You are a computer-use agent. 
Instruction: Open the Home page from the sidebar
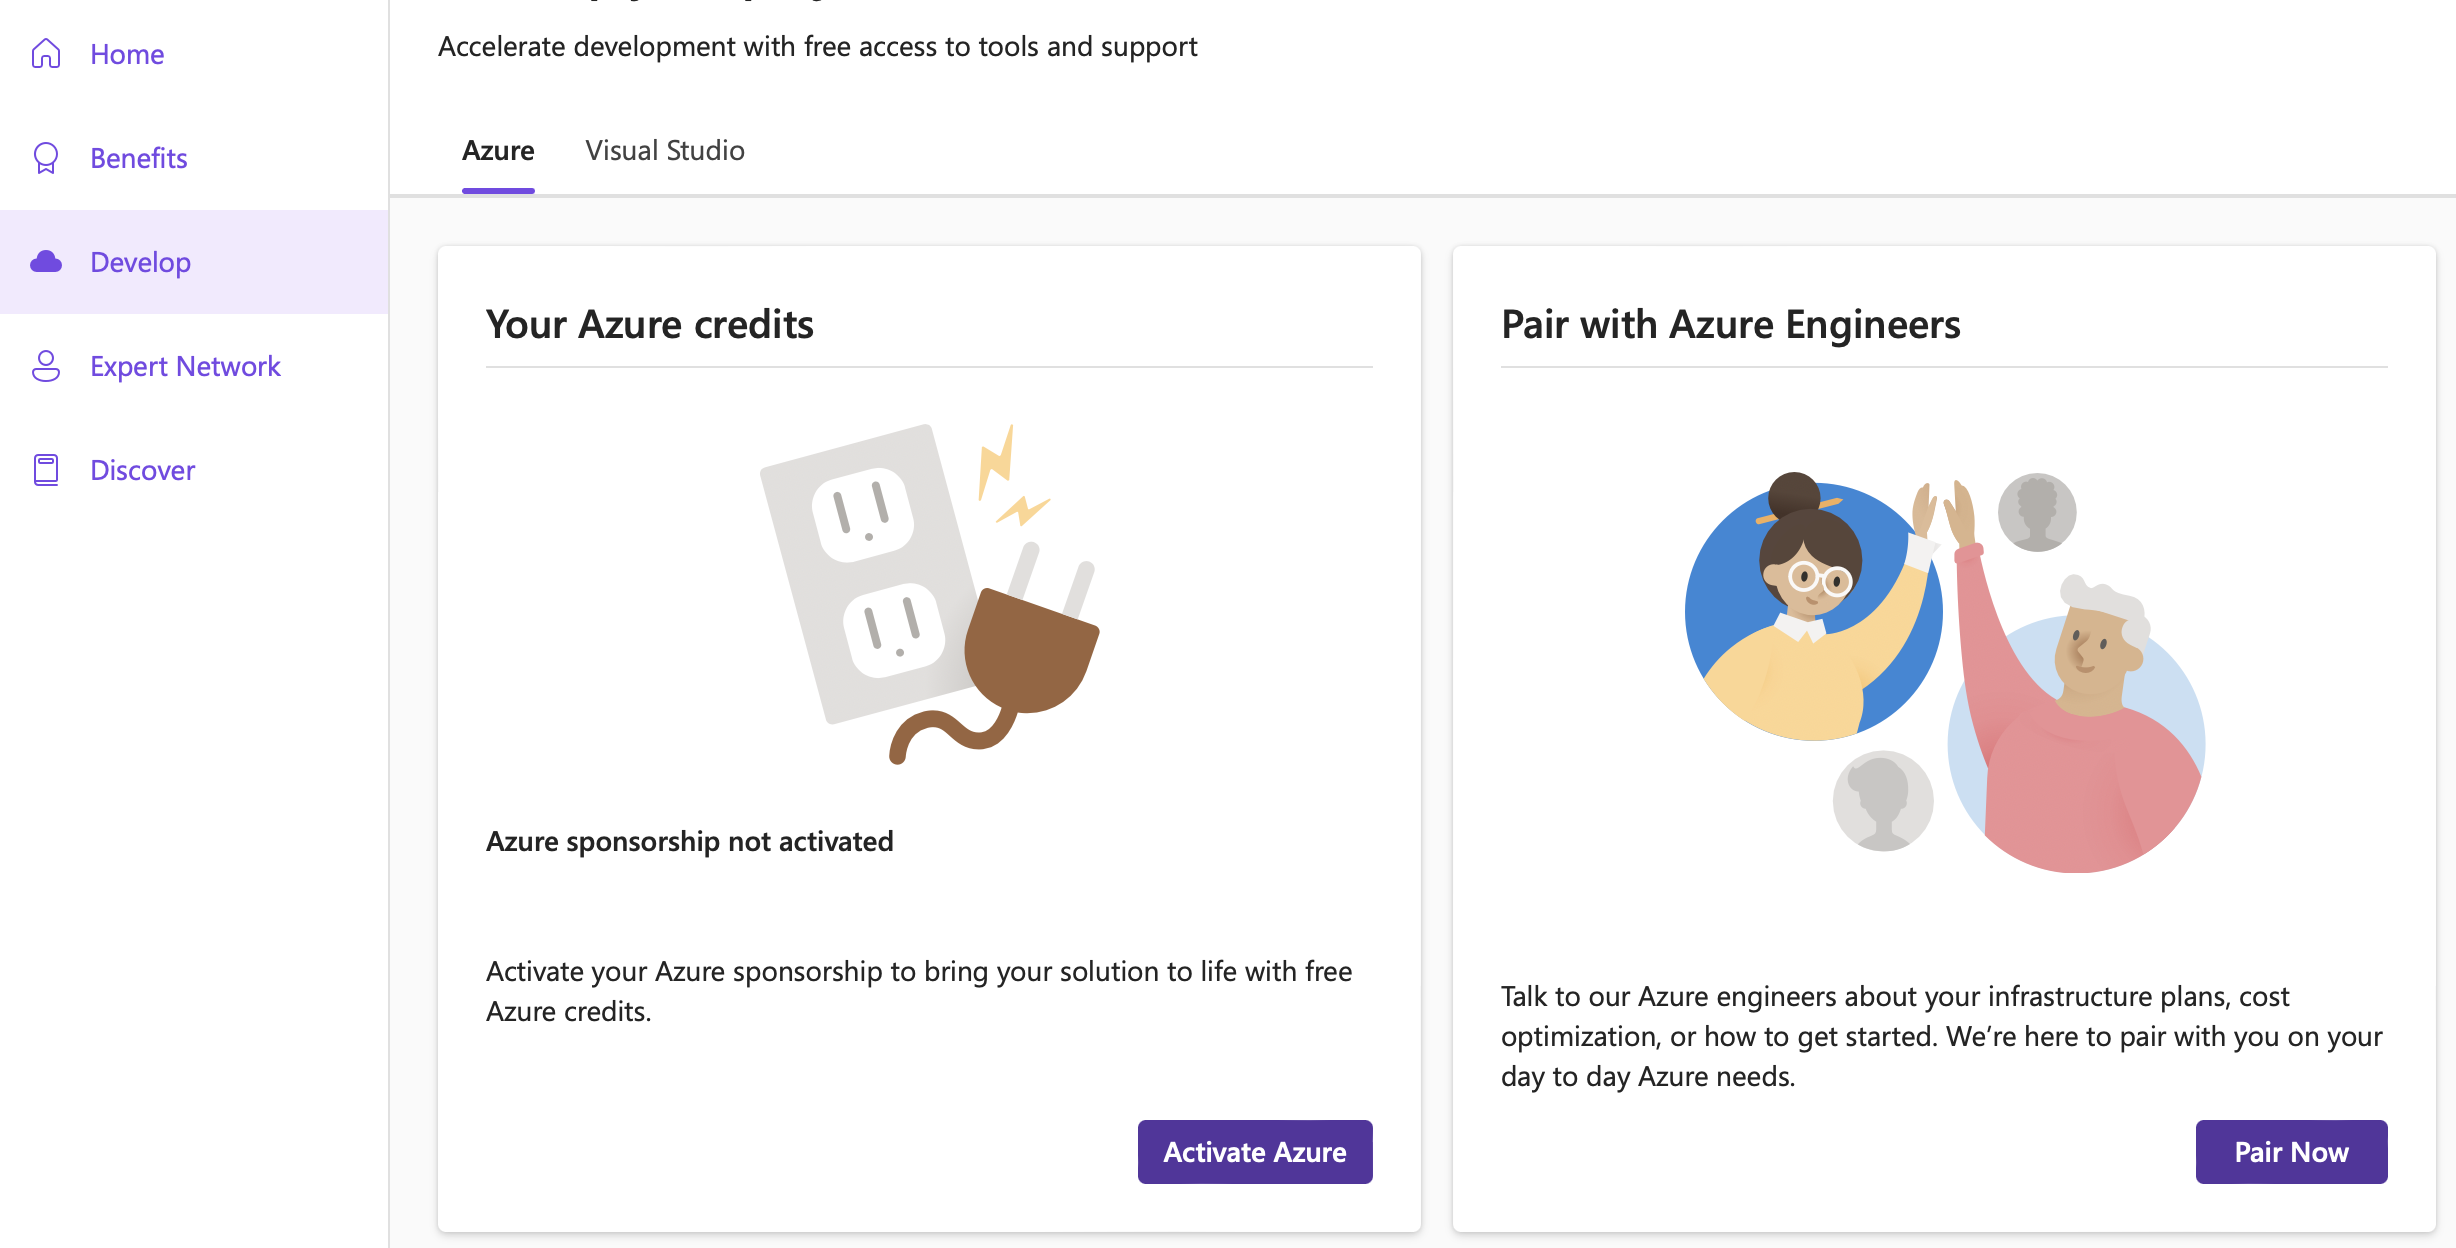126,54
